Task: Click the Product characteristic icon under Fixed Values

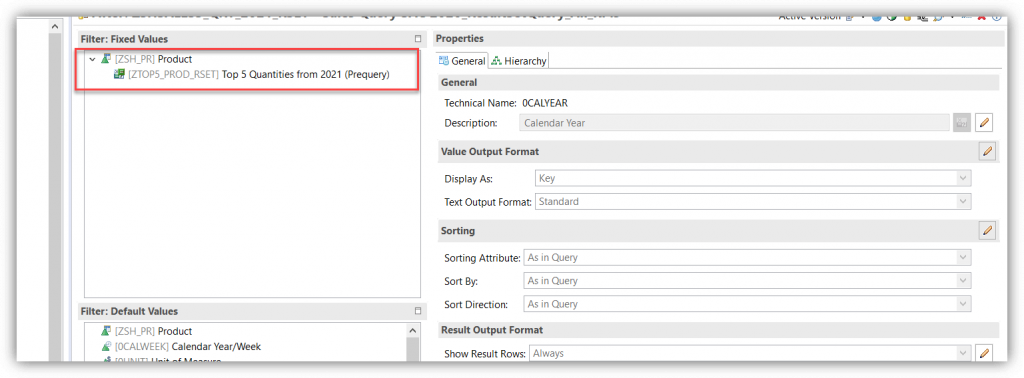Action: point(105,59)
